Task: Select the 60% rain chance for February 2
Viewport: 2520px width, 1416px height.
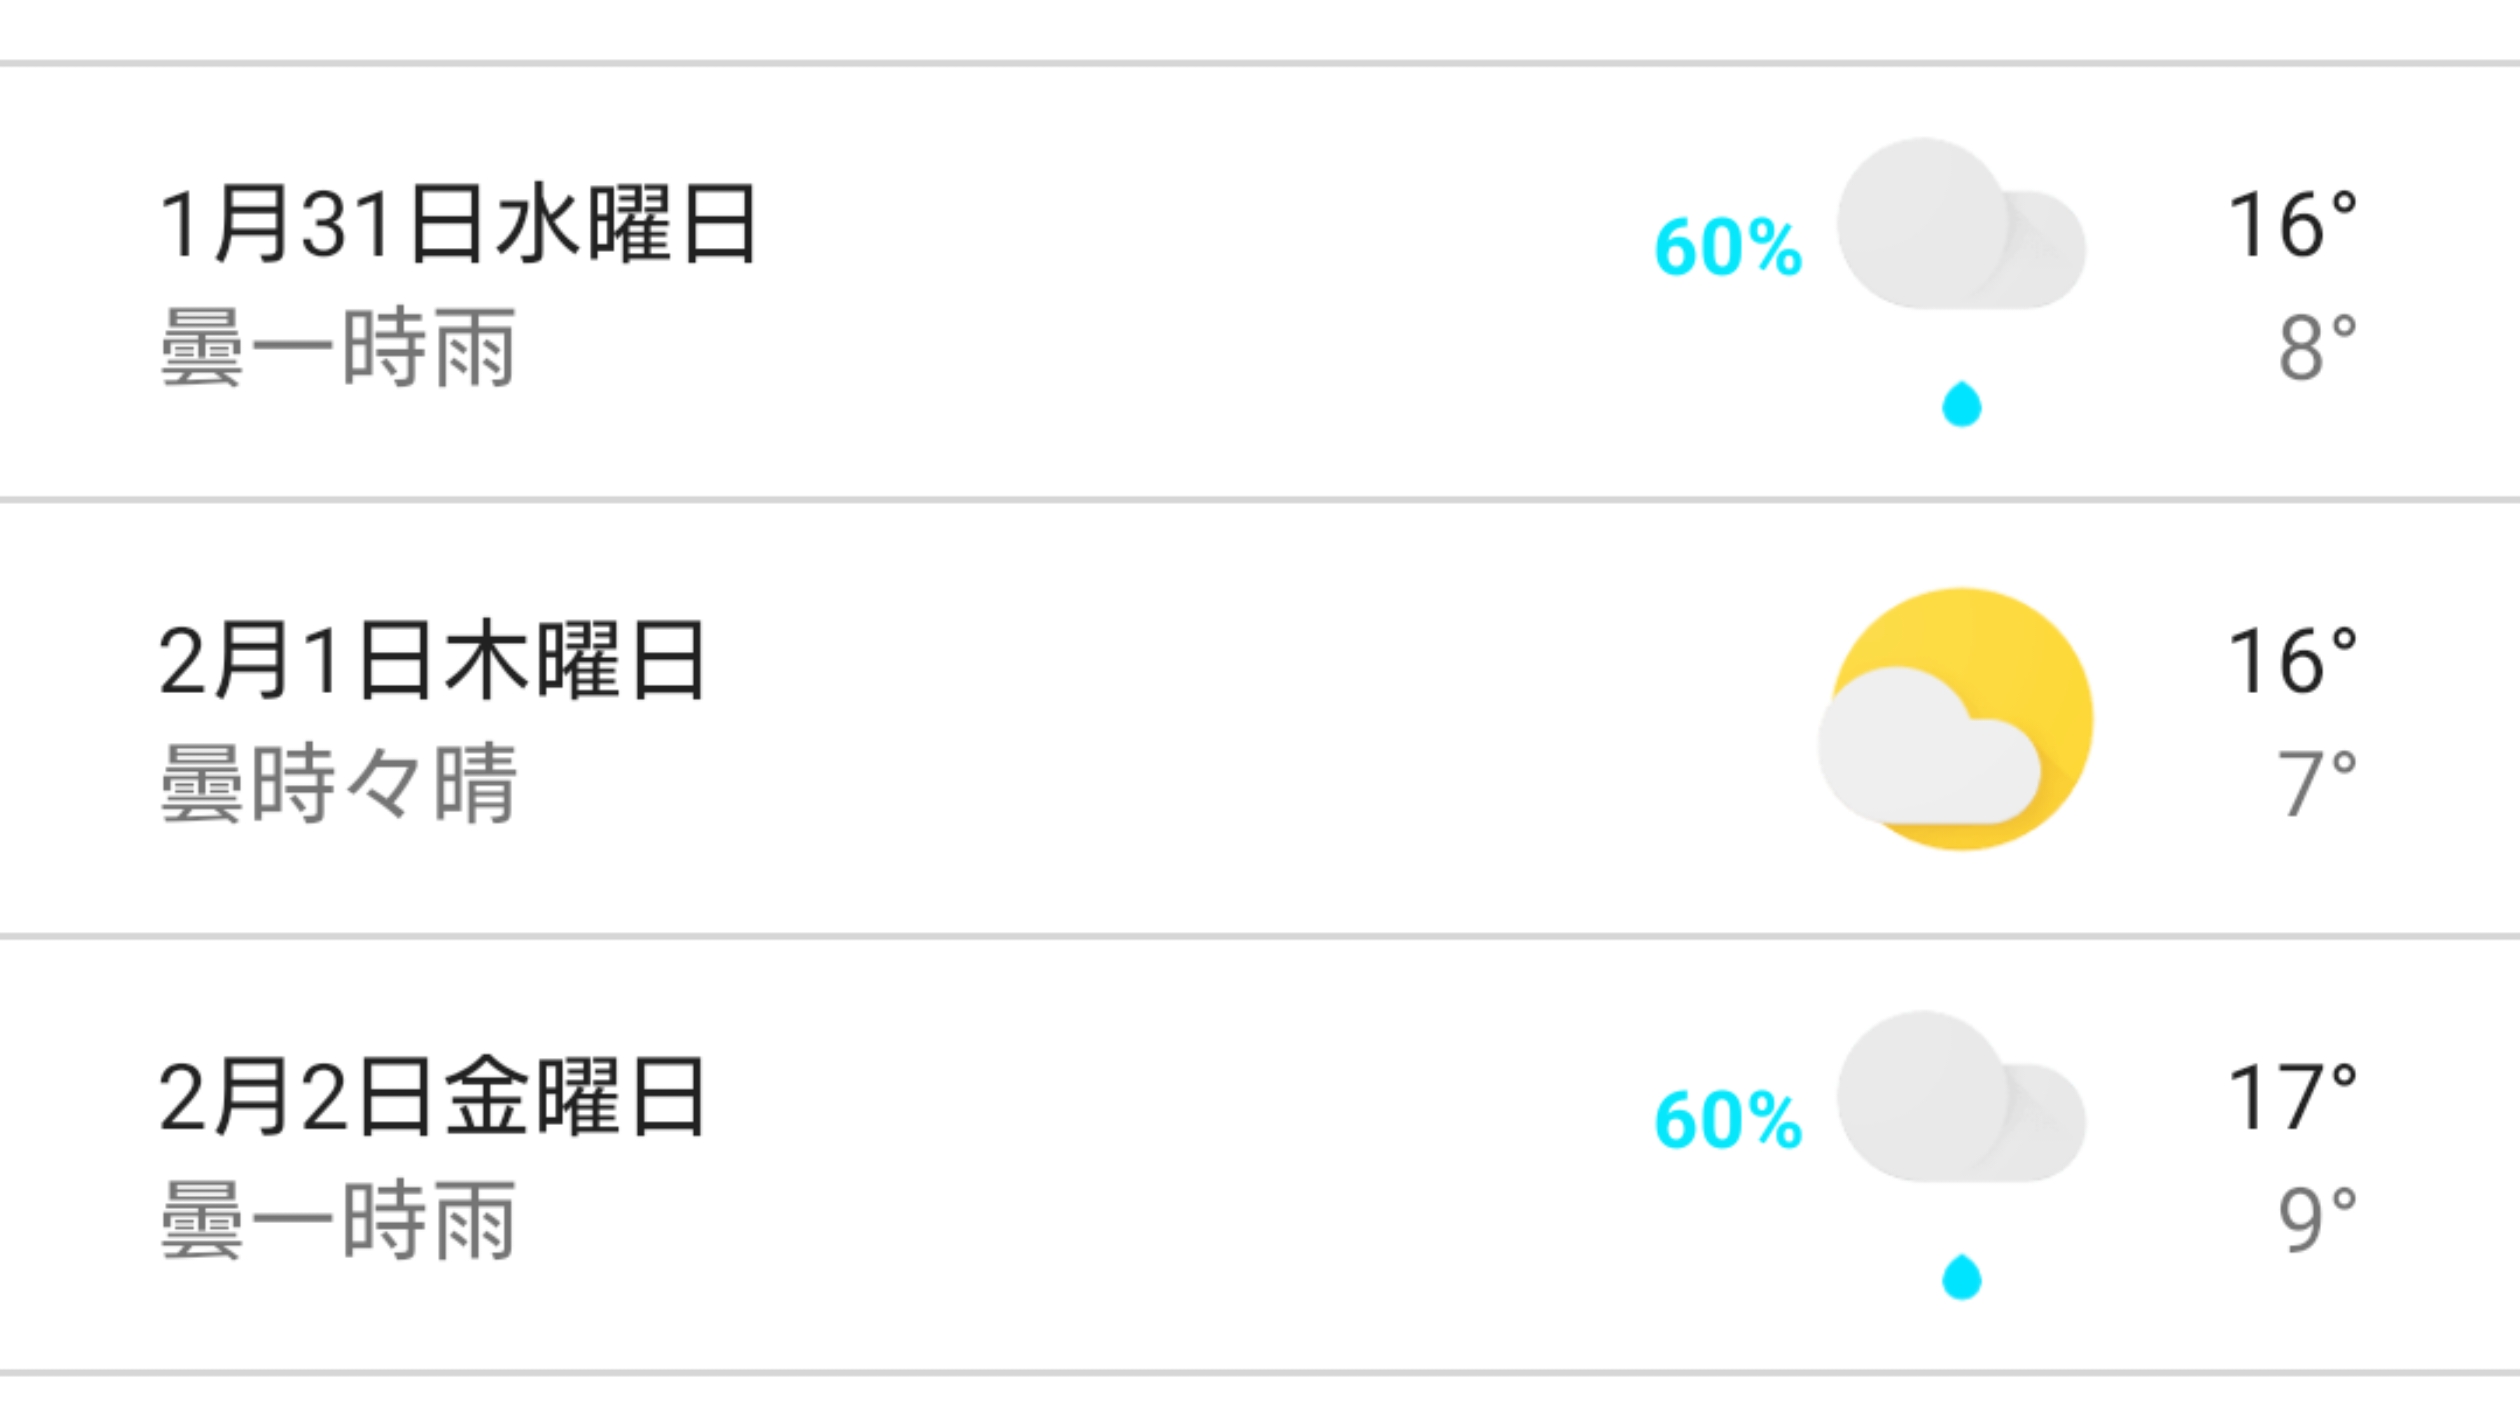Action: 1728,1120
